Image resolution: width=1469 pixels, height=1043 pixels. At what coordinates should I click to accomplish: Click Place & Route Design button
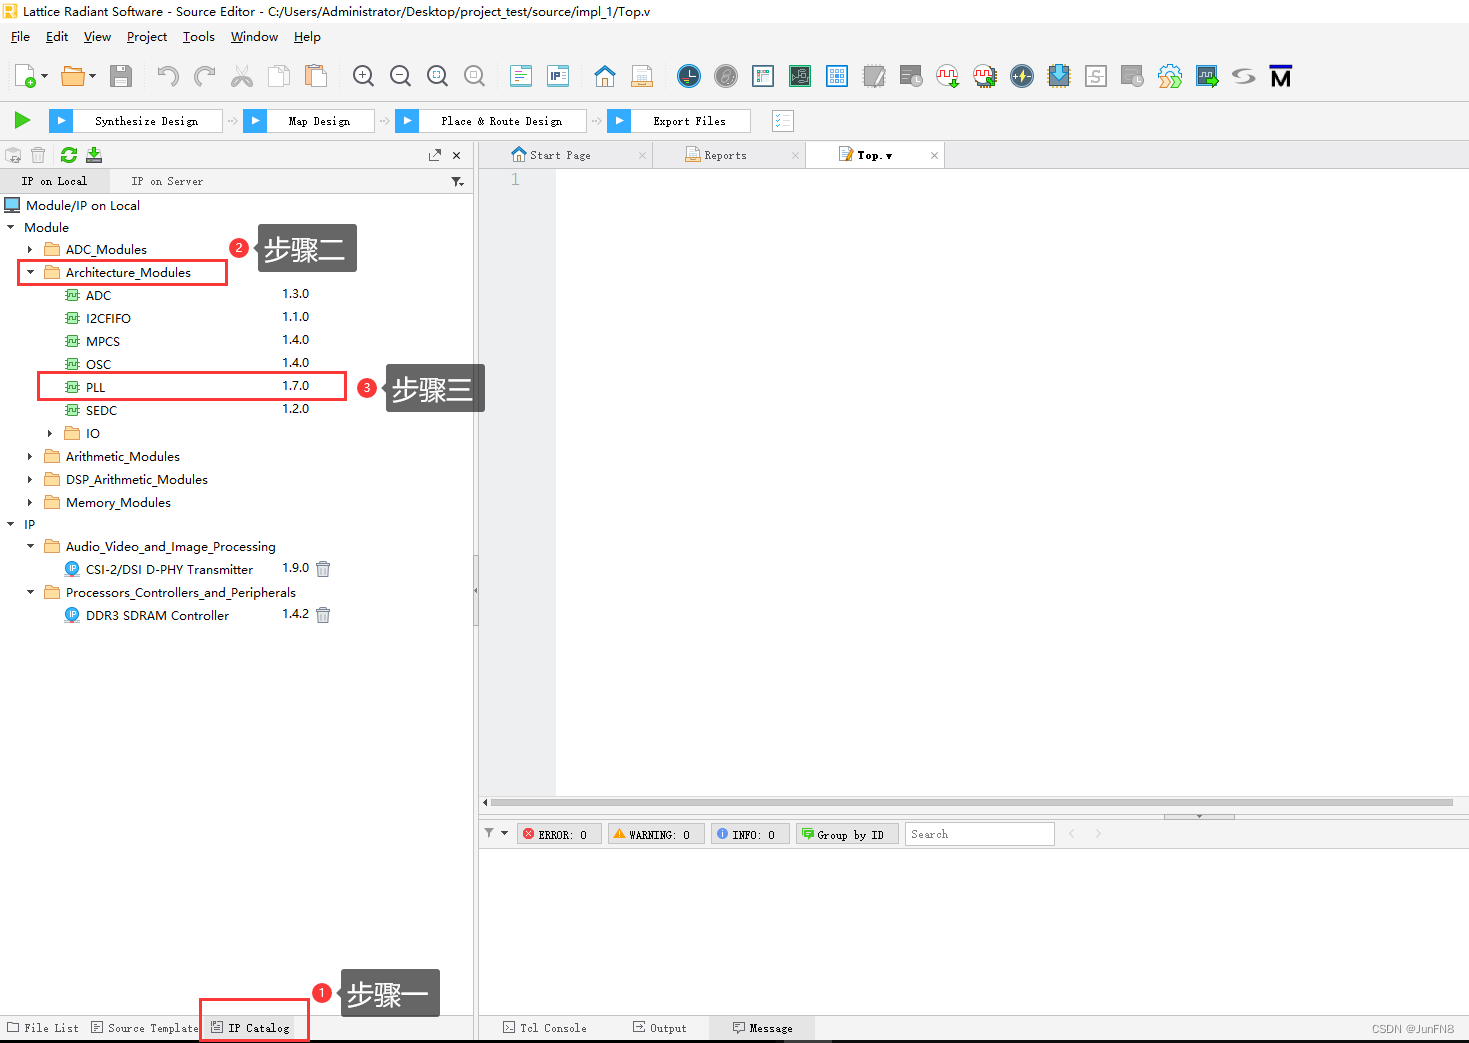[491, 121]
